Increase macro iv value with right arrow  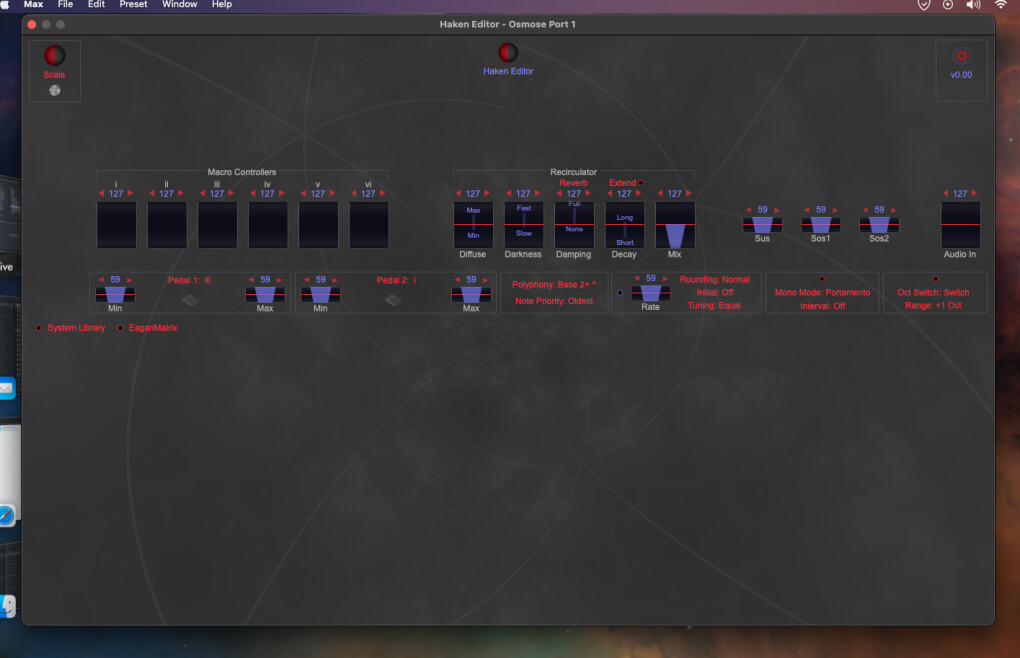(282, 193)
